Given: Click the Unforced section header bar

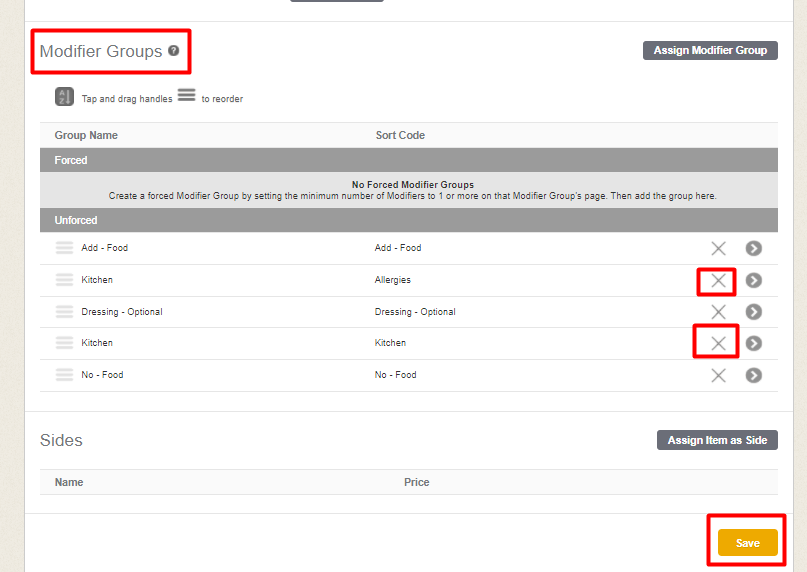Looking at the screenshot, I should (x=409, y=220).
